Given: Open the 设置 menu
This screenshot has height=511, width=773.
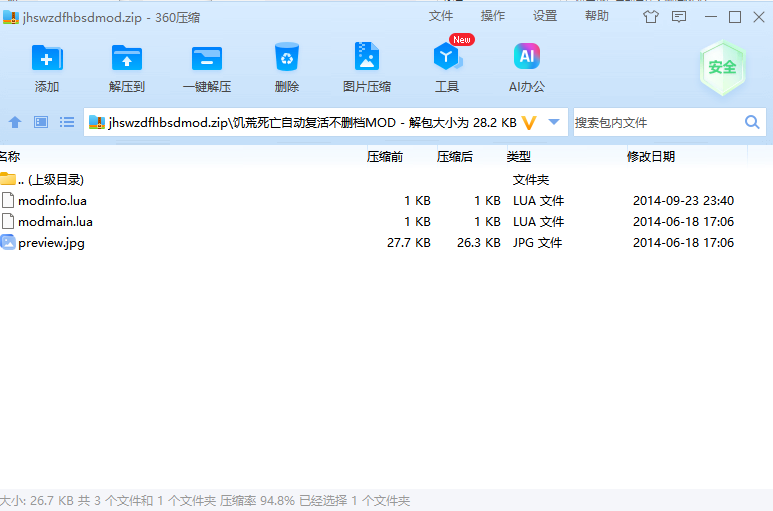Looking at the screenshot, I should click(x=545, y=16).
